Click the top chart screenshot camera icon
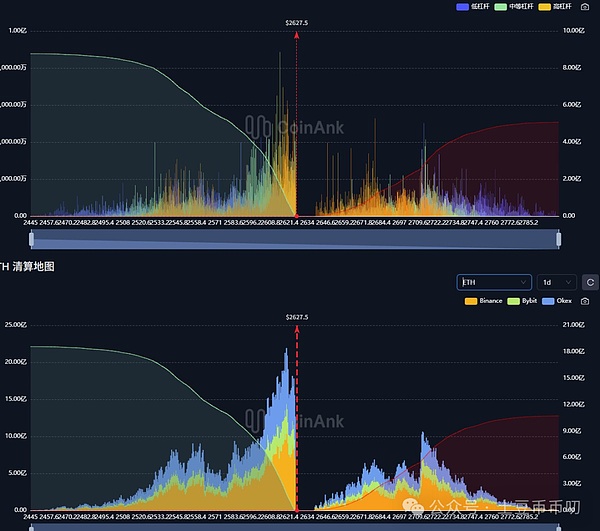Screen dimensions: 600x531 tap(584, 6)
